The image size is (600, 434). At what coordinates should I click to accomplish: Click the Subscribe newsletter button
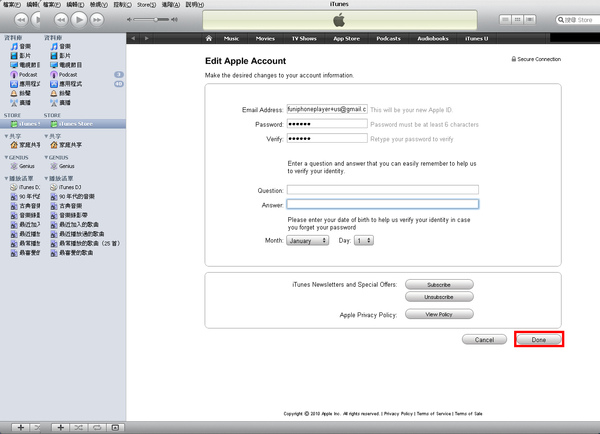click(439, 285)
